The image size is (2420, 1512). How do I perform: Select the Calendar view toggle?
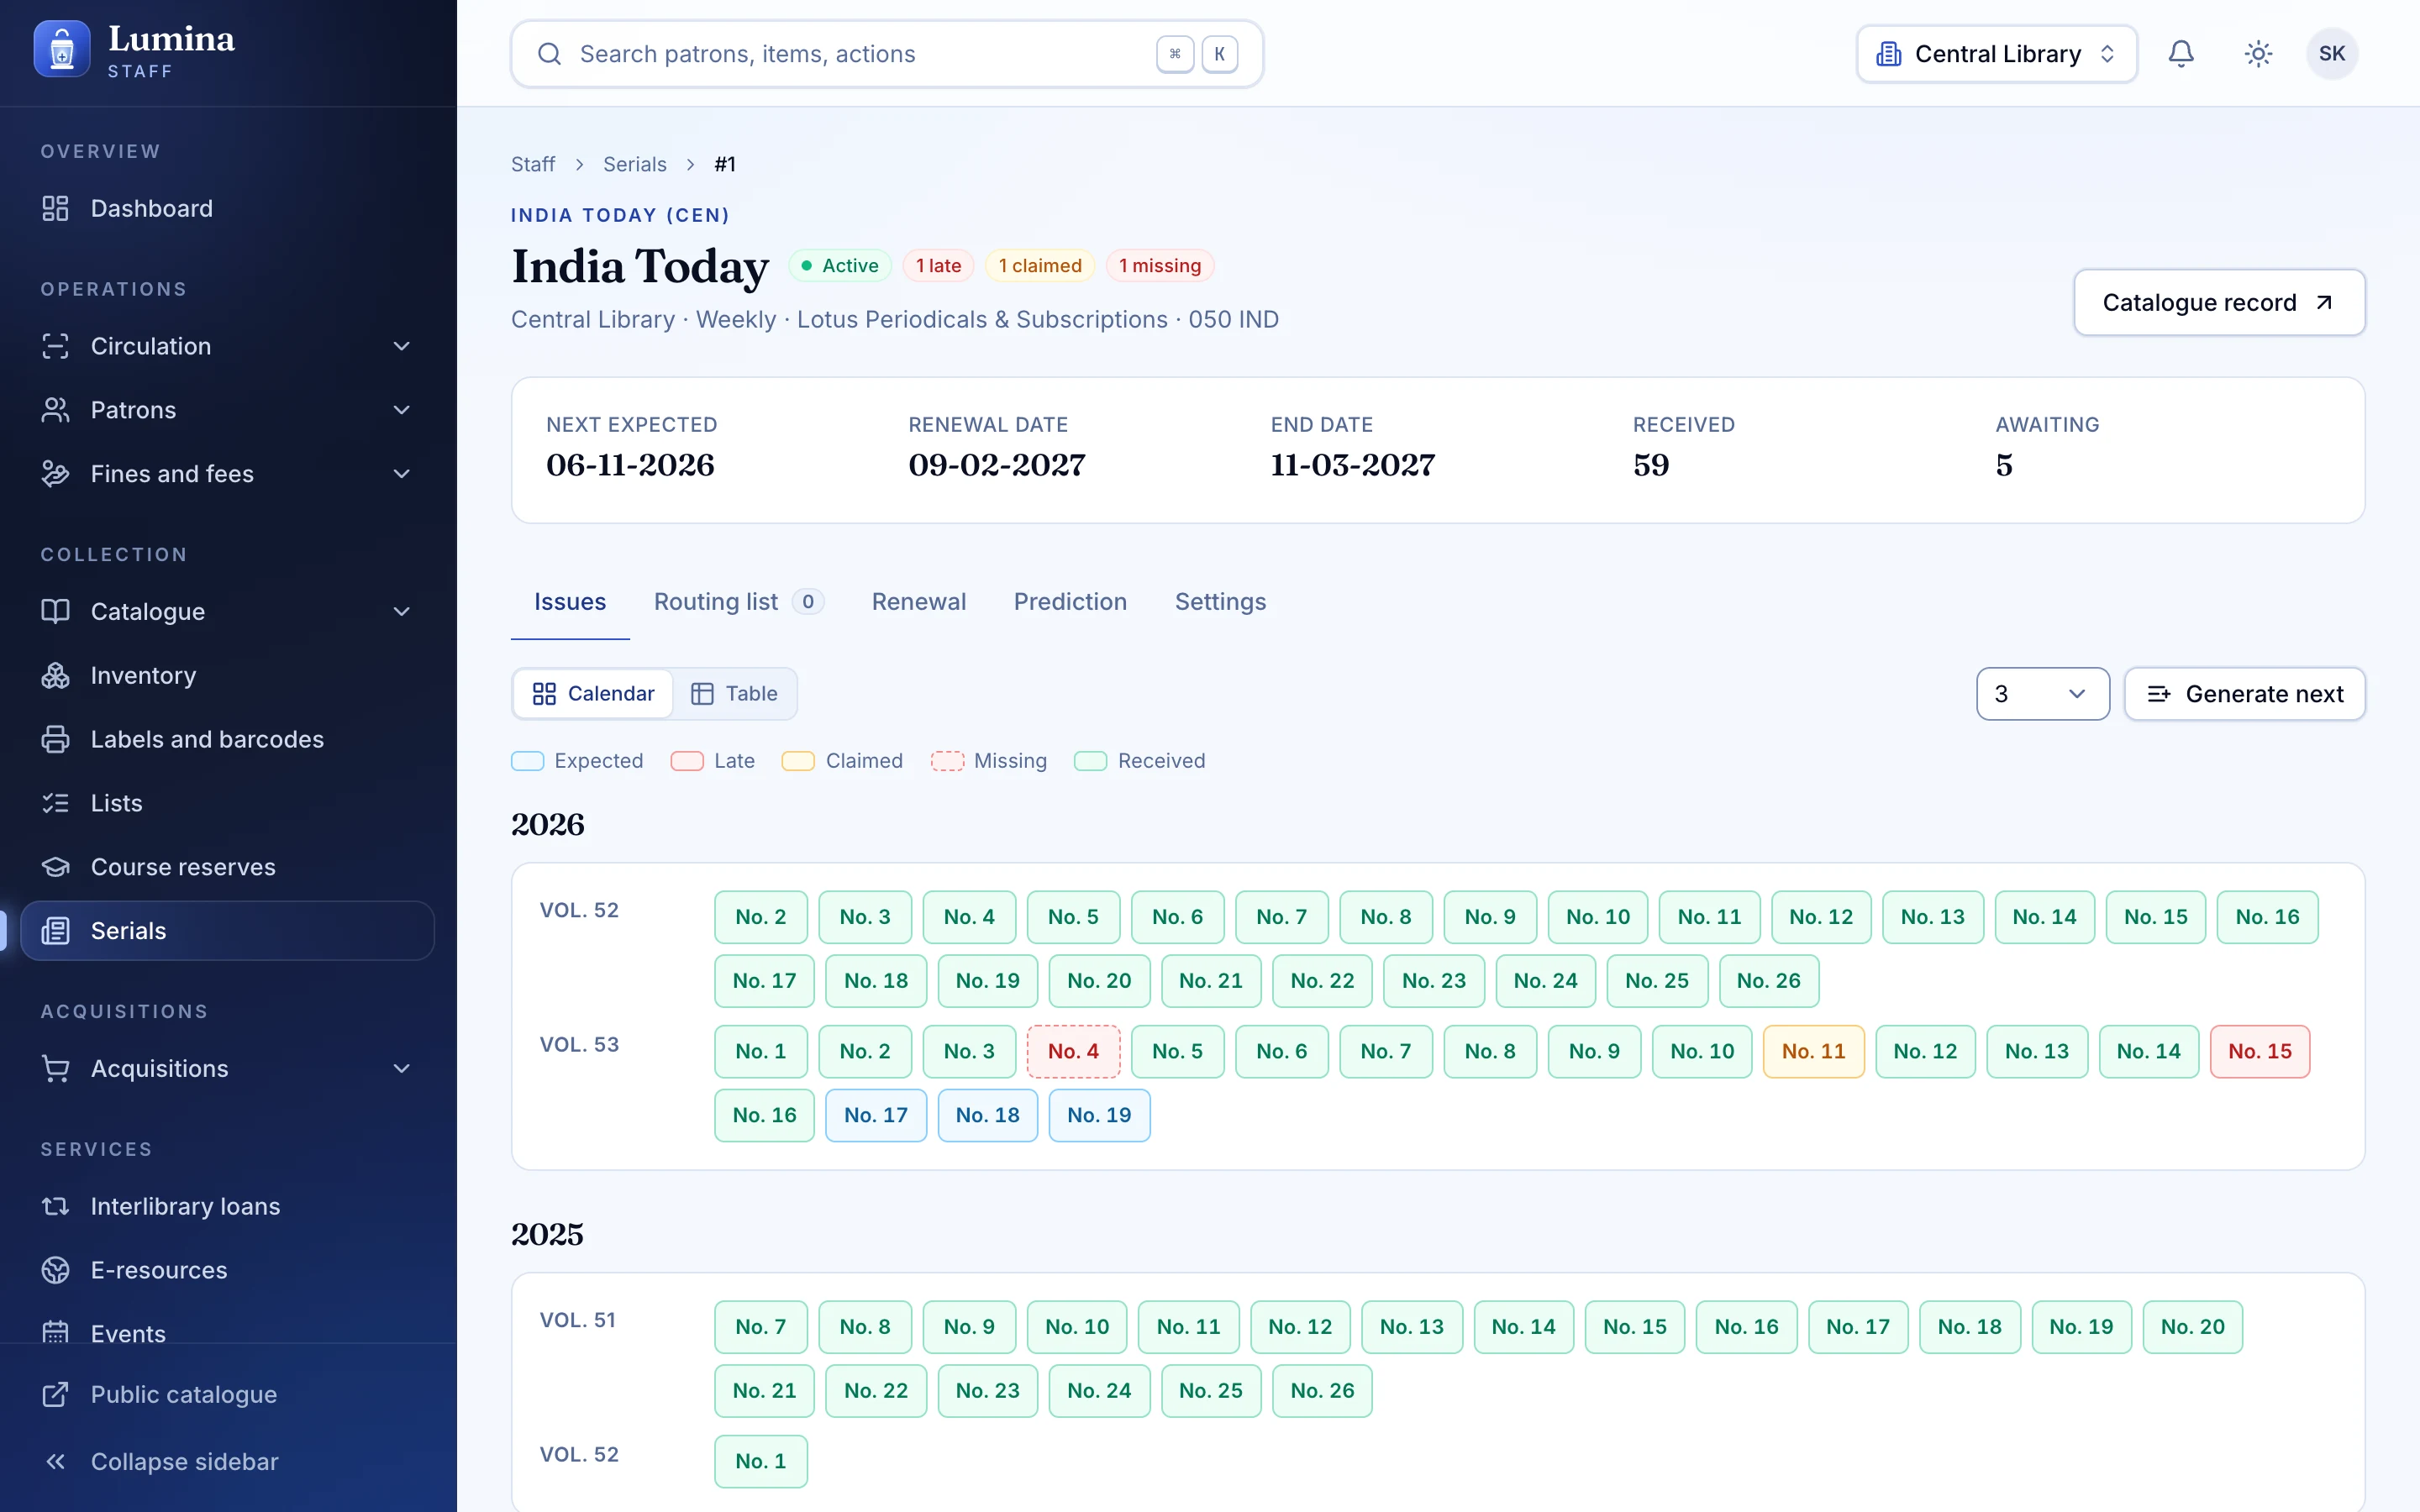tap(593, 694)
